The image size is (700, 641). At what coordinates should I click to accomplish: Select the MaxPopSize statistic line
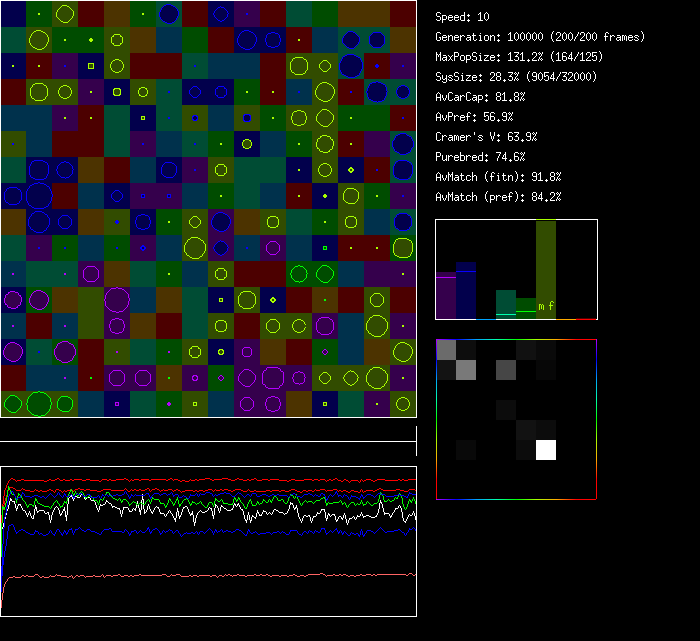click(x=519, y=57)
